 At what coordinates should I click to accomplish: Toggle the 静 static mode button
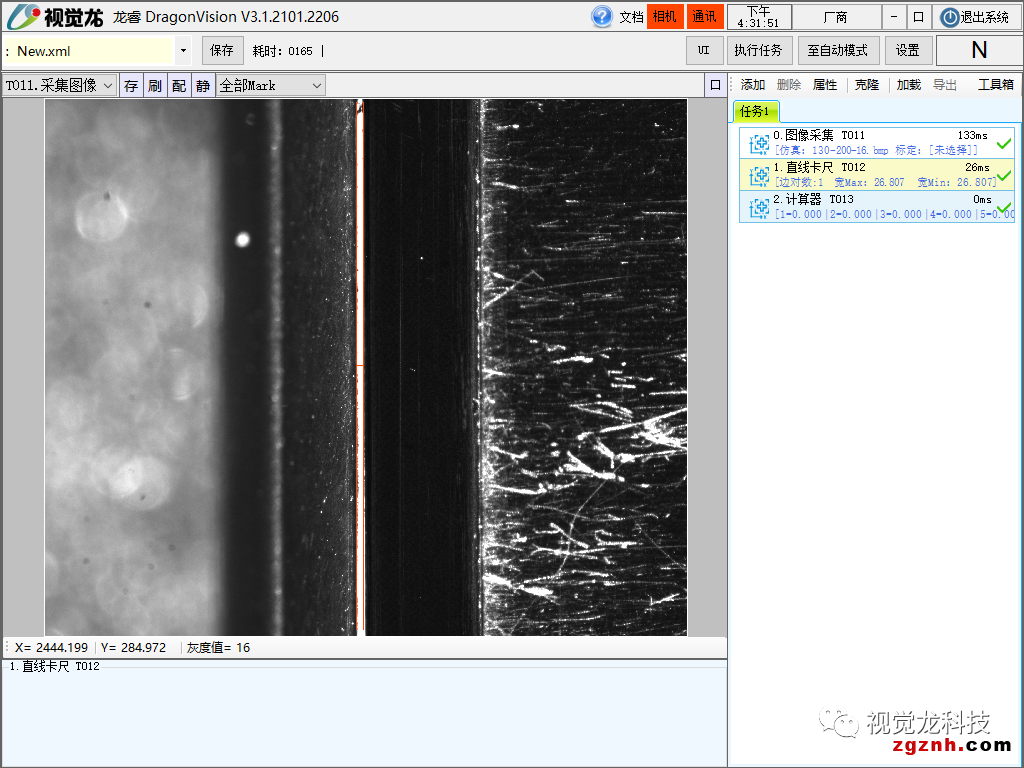click(203, 86)
